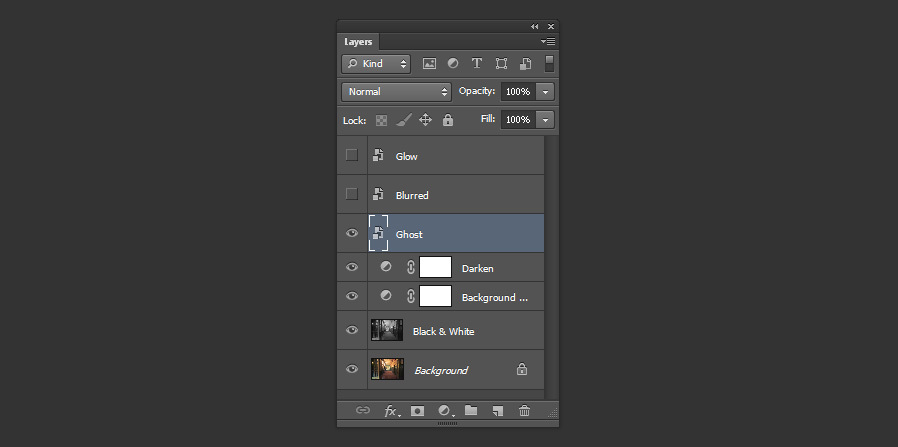Screen dimensions: 898x447
Task: Create a new group folder icon
Action: click(471, 410)
